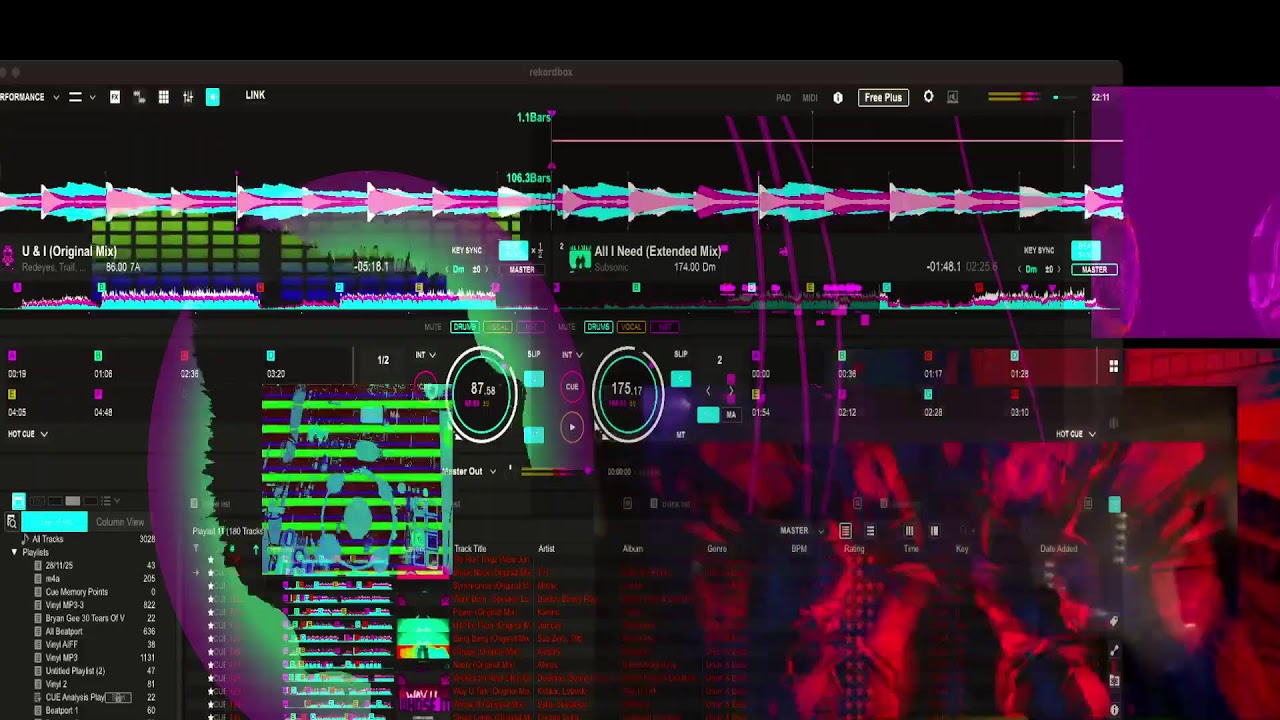
Task: Click the LINK button
Action: [255, 95]
